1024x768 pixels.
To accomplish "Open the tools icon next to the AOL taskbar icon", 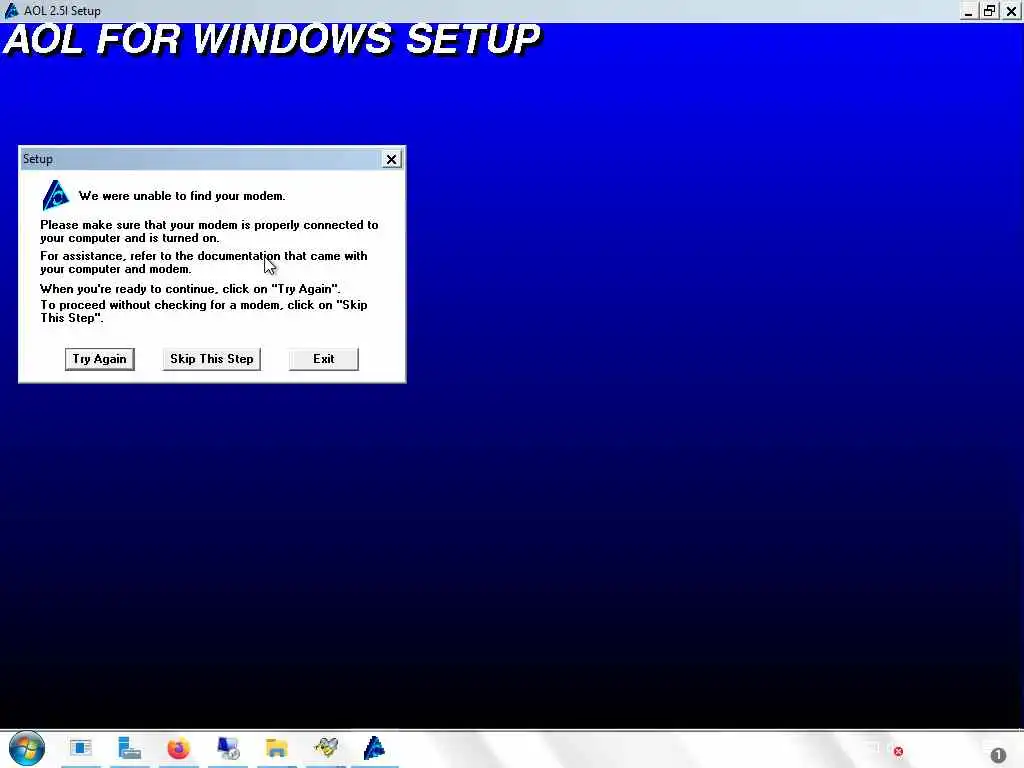I will click(x=326, y=748).
